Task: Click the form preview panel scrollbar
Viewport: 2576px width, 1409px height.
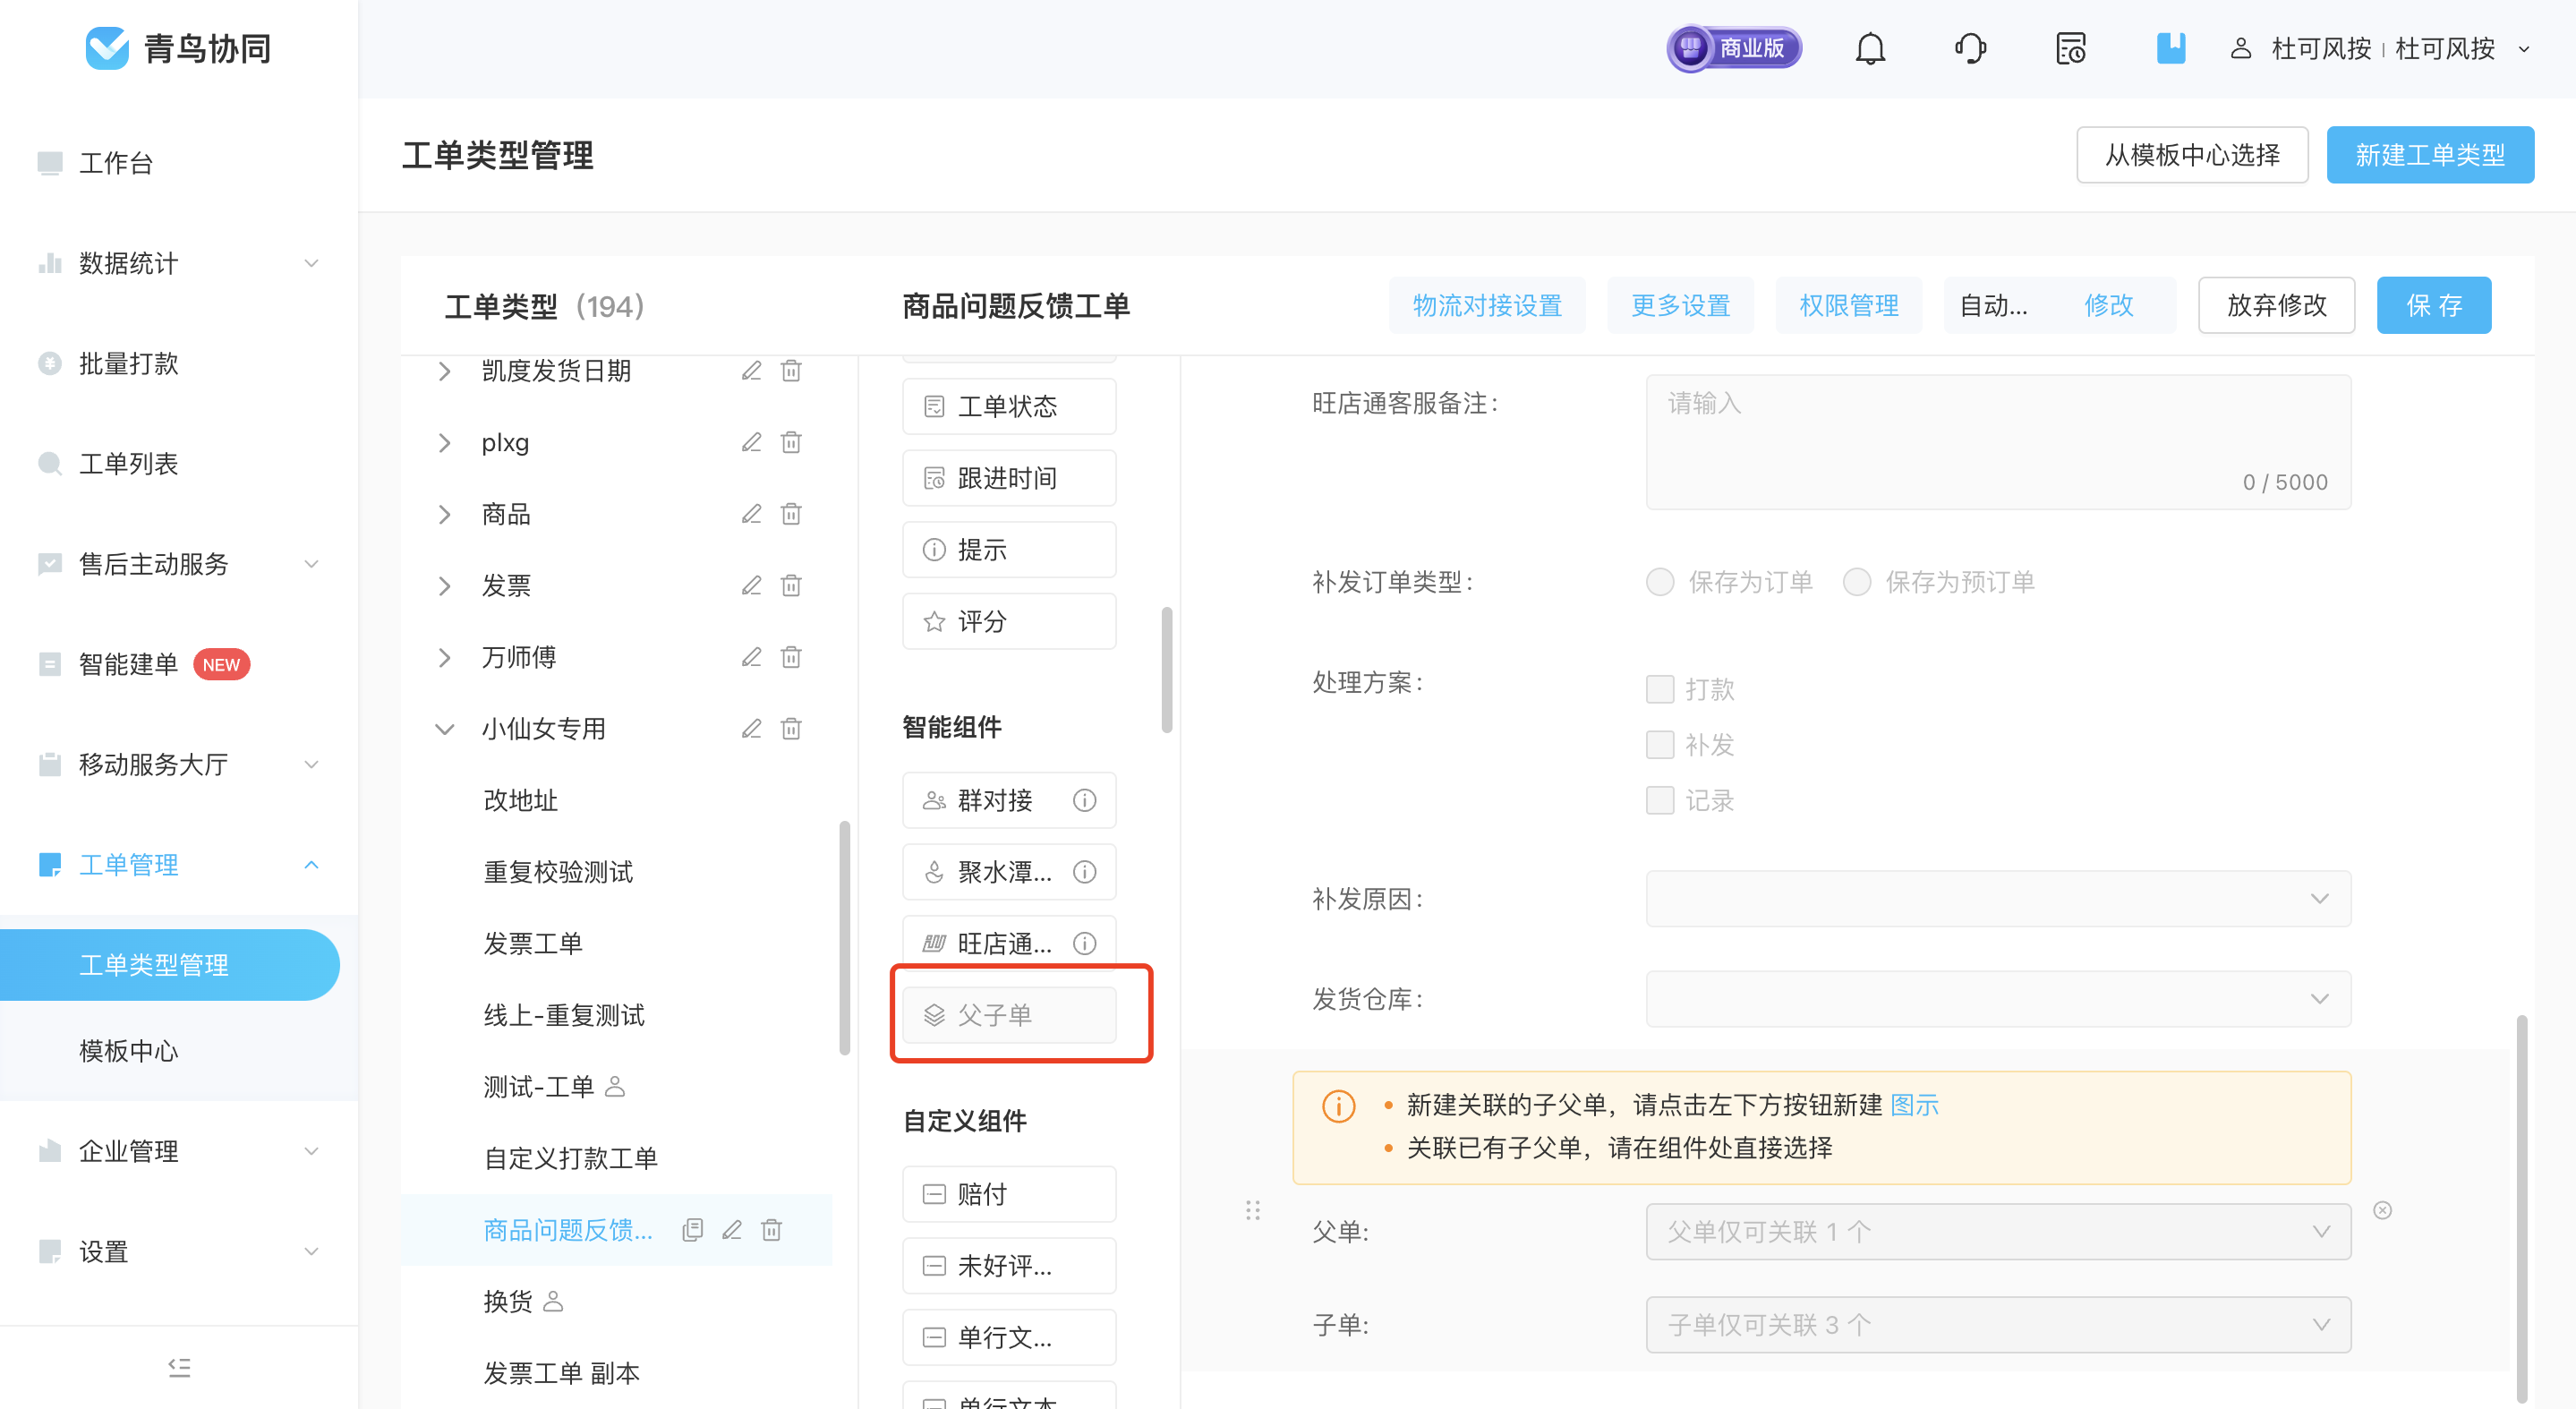Action: point(2522,1208)
